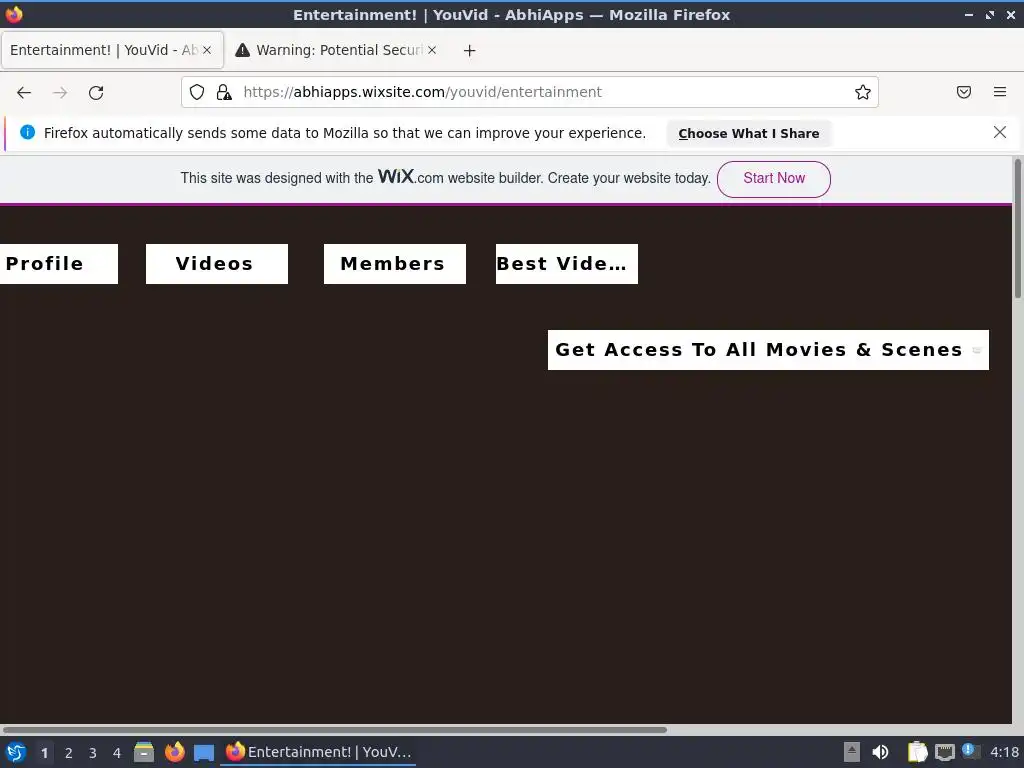The width and height of the screenshot is (1024, 768).
Task: Close the Entertainment YouVid tab
Action: click(x=207, y=50)
